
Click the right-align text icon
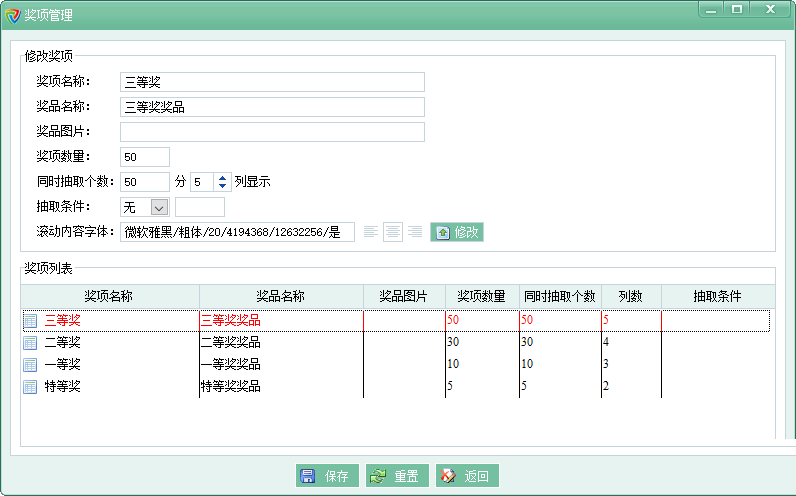pos(414,232)
